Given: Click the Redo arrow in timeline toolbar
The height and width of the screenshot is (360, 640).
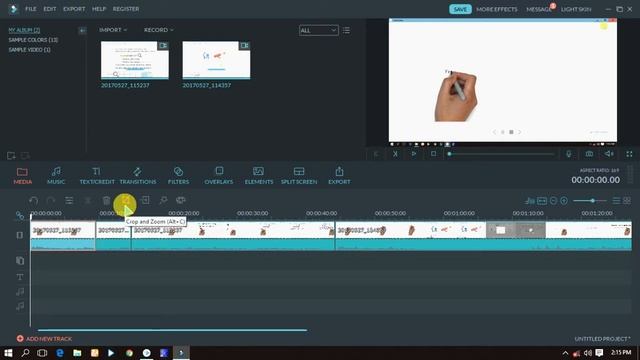Looking at the screenshot, I should 51,200.
